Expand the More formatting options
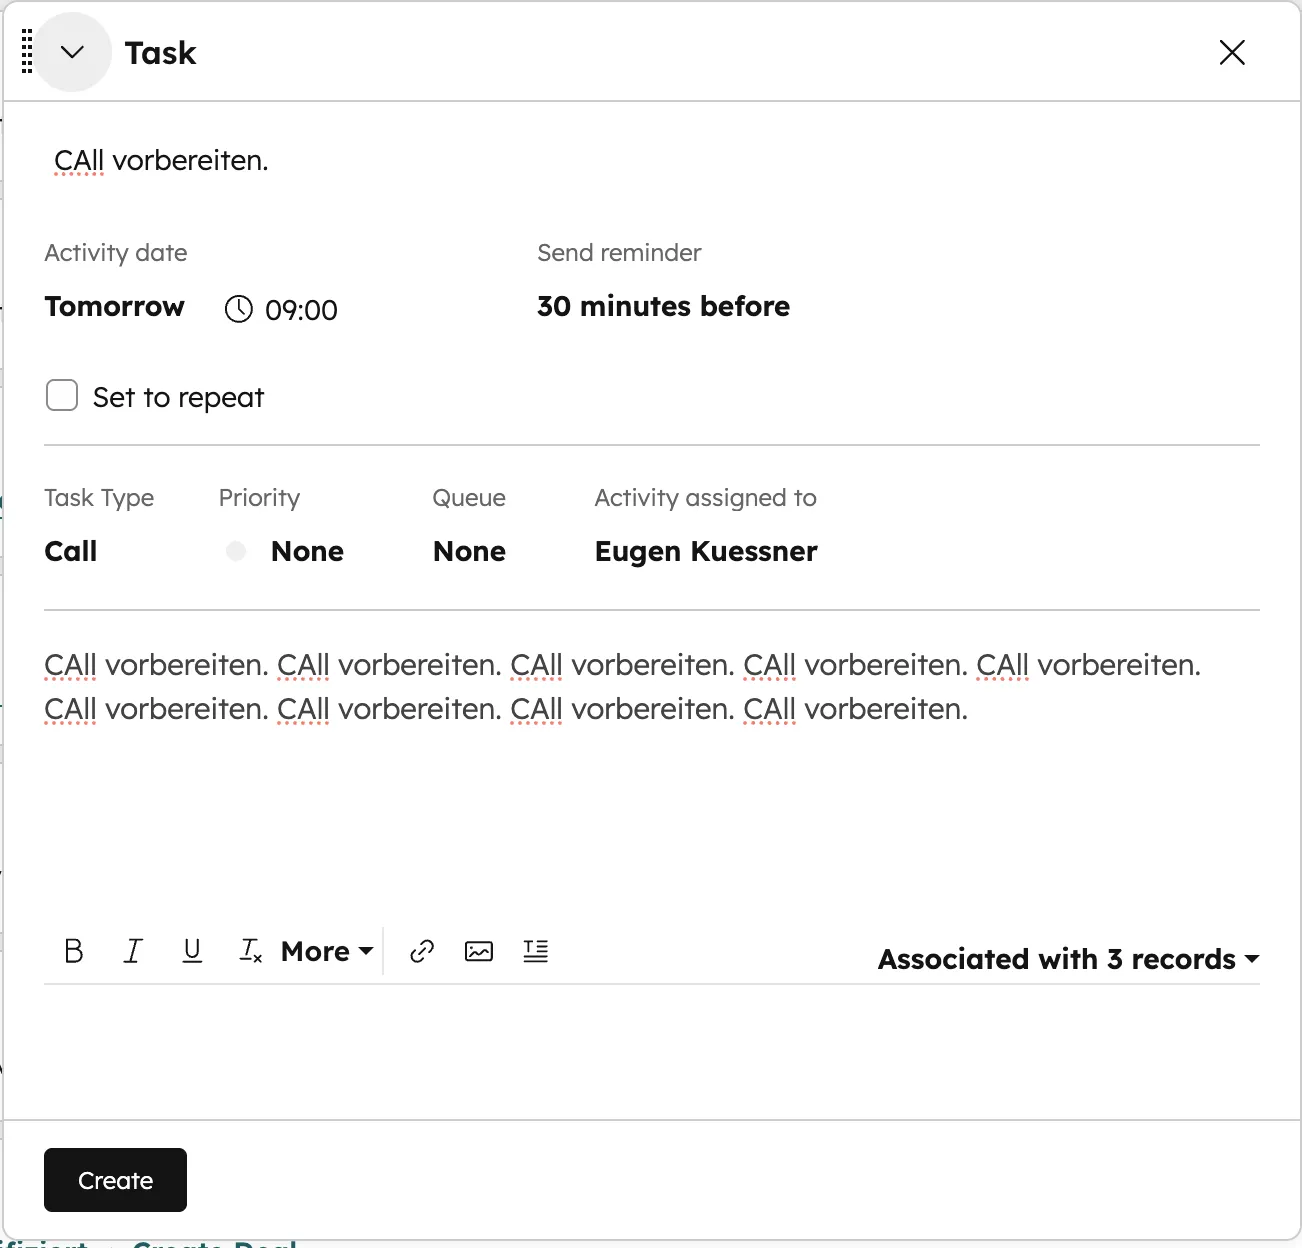Screen dimensions: 1302x1248 (x=325, y=951)
